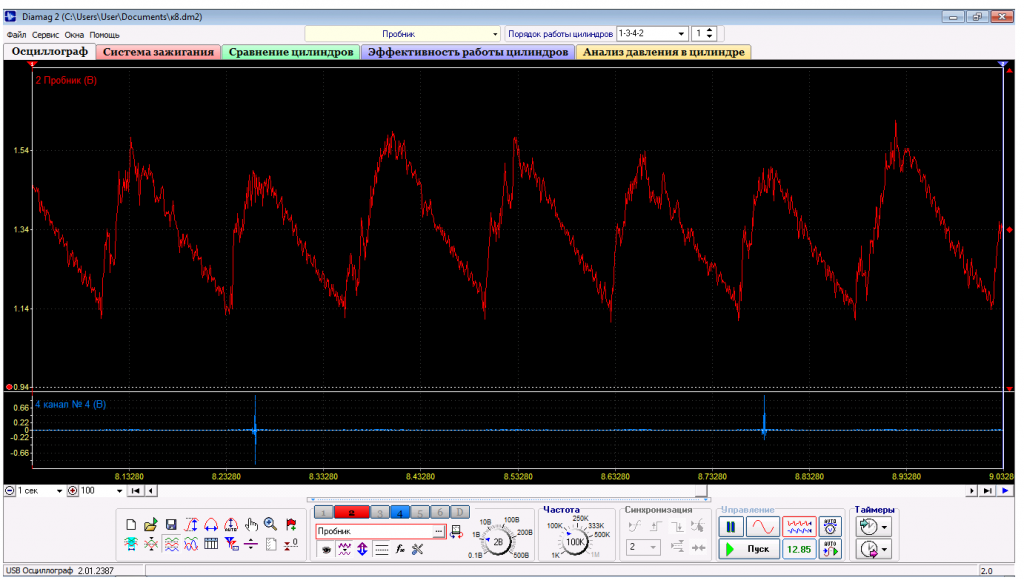This screenshot has height=580, width=1024.
Task: Expand the first timer dropdown arrow
Action: [x=885, y=527]
